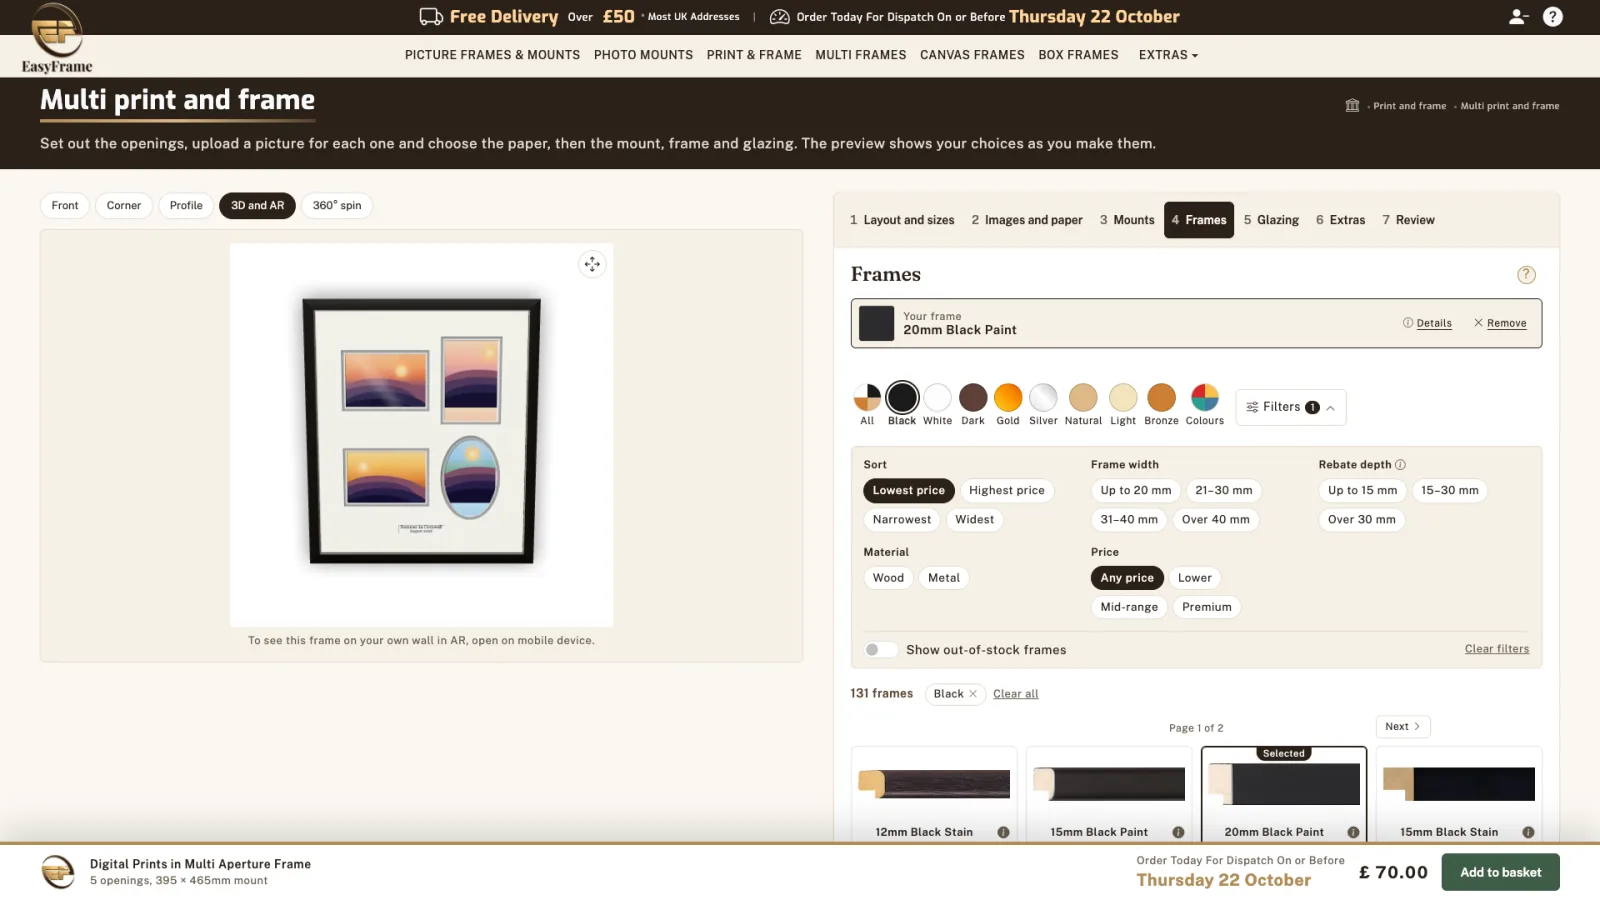
Task: Switch preview to Corner view
Action: 124,206
